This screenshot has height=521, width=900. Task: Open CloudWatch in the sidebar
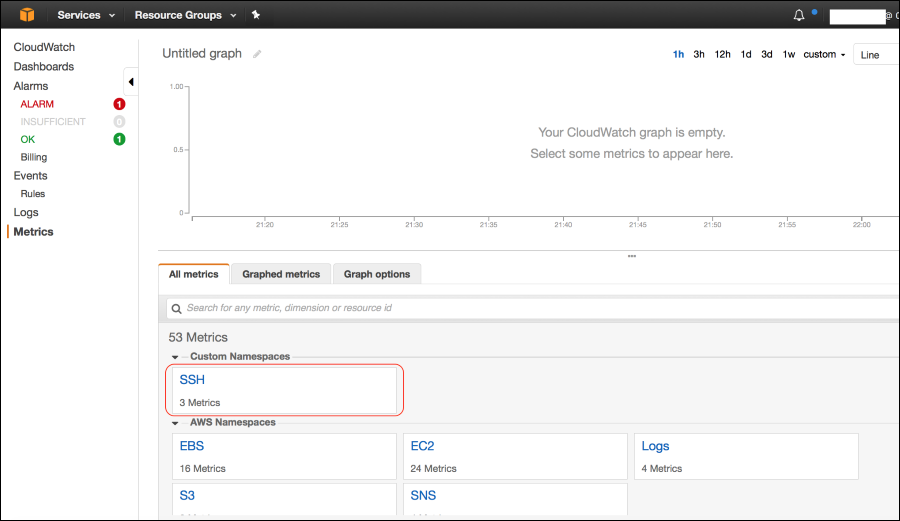44,47
